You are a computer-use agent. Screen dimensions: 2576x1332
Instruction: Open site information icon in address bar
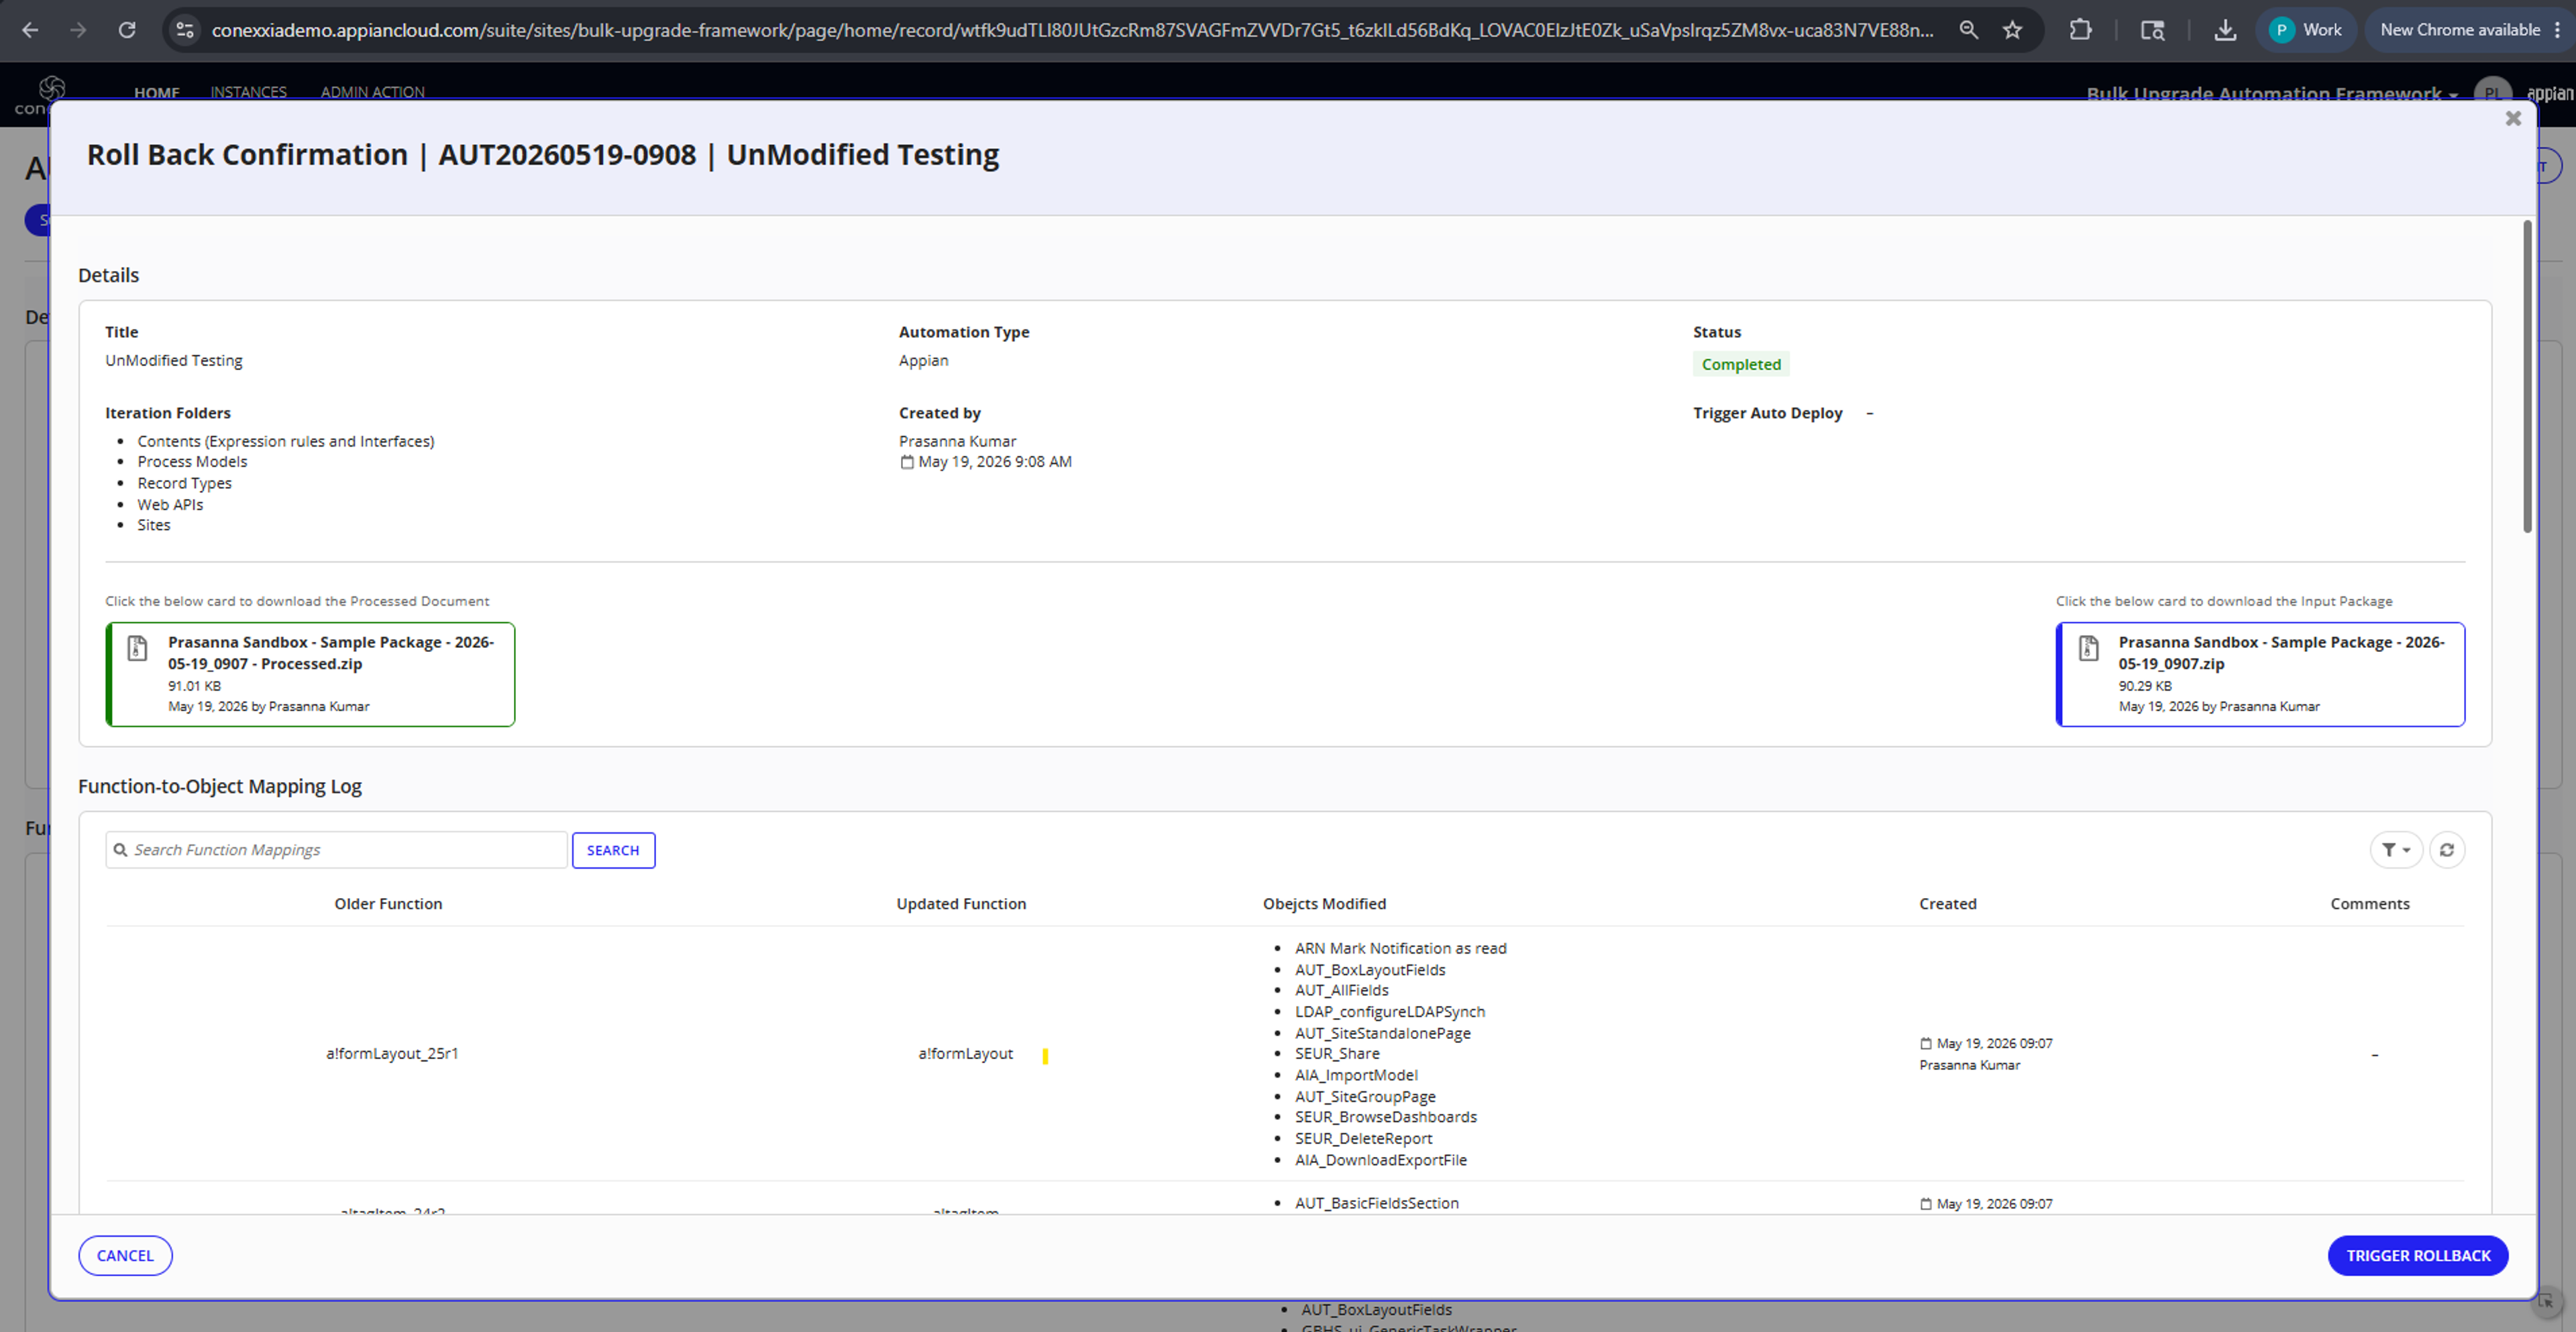pyautogui.click(x=184, y=30)
